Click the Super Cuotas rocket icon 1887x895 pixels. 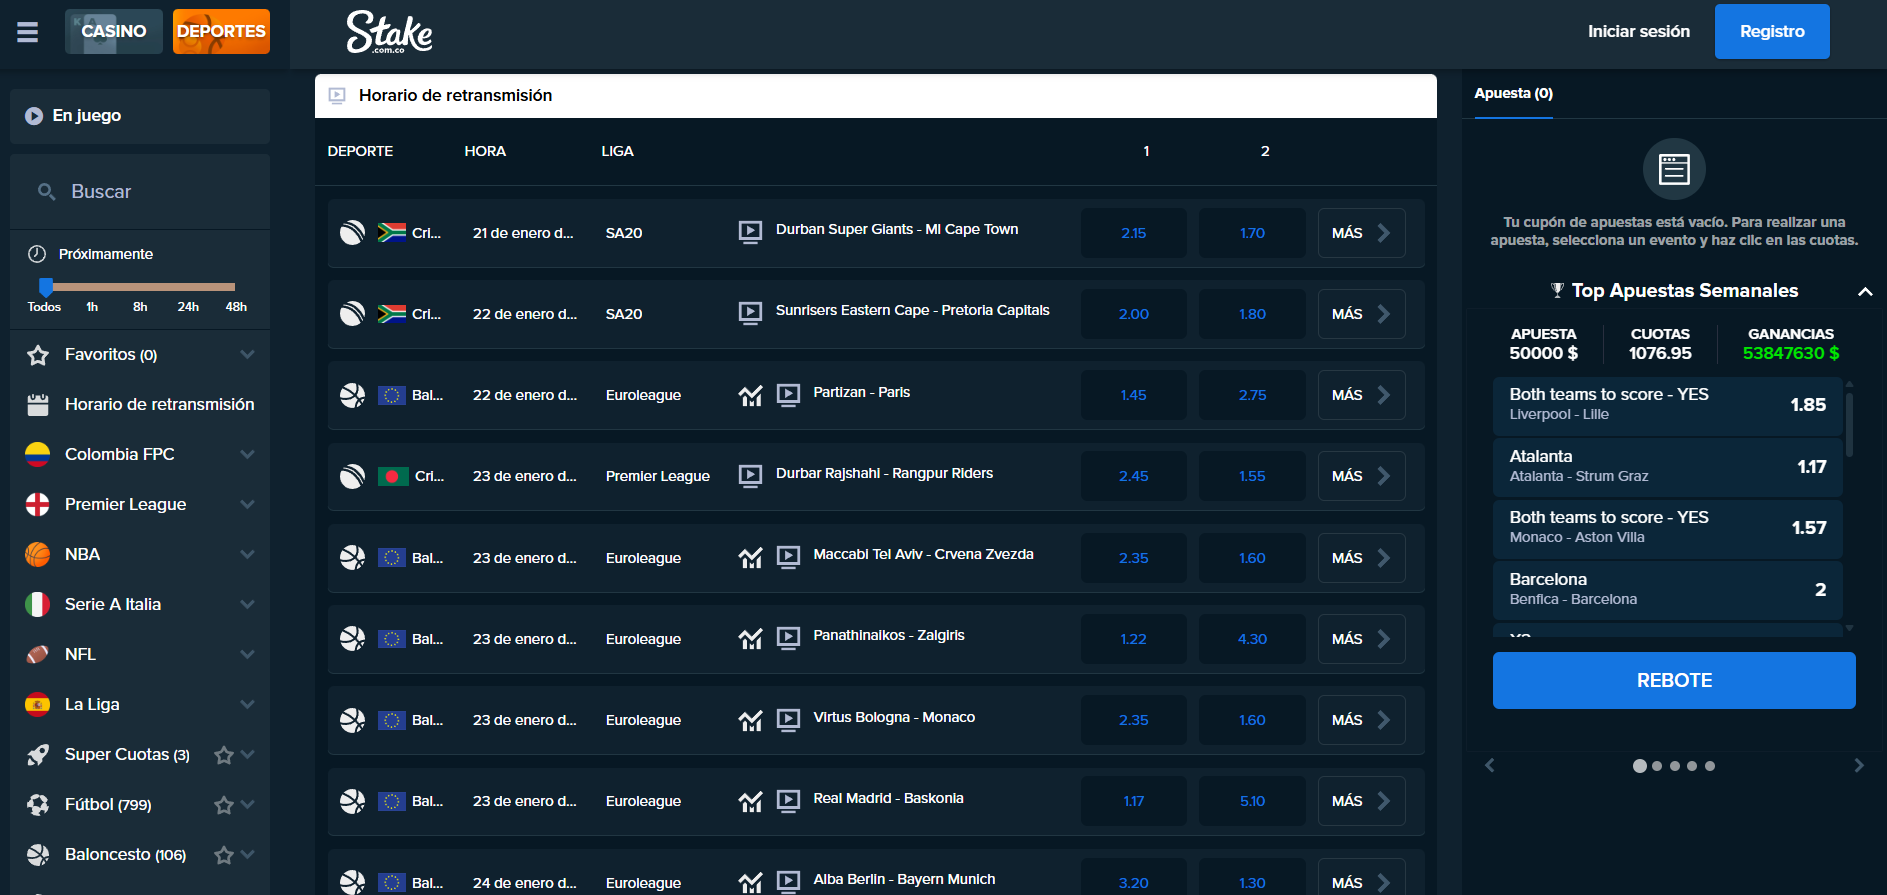coord(38,755)
